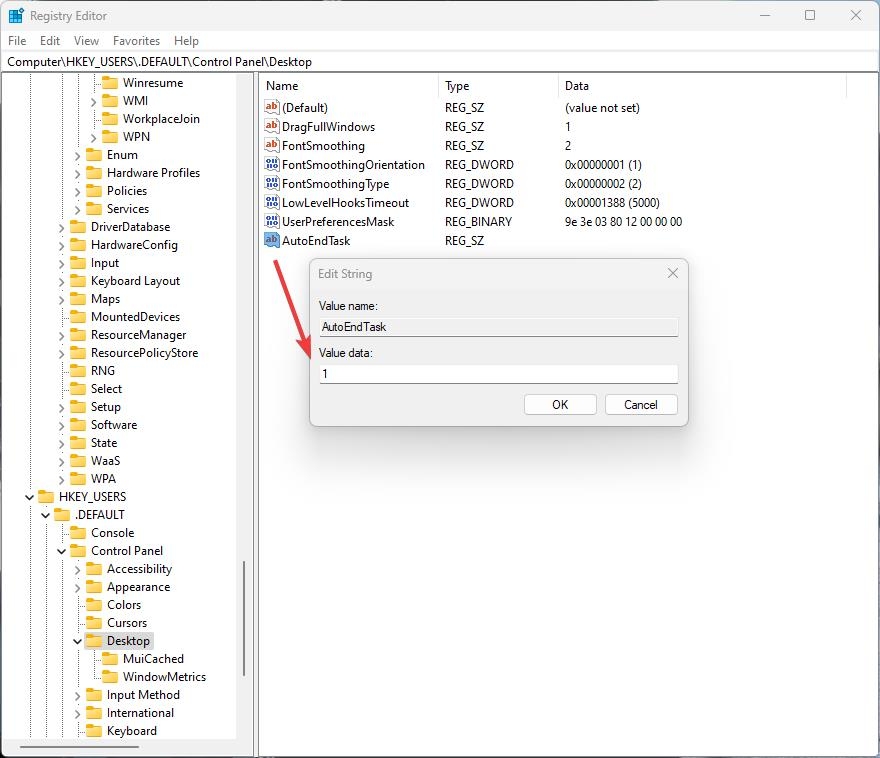Open the File menu
Image resolution: width=880 pixels, height=758 pixels.
point(17,41)
